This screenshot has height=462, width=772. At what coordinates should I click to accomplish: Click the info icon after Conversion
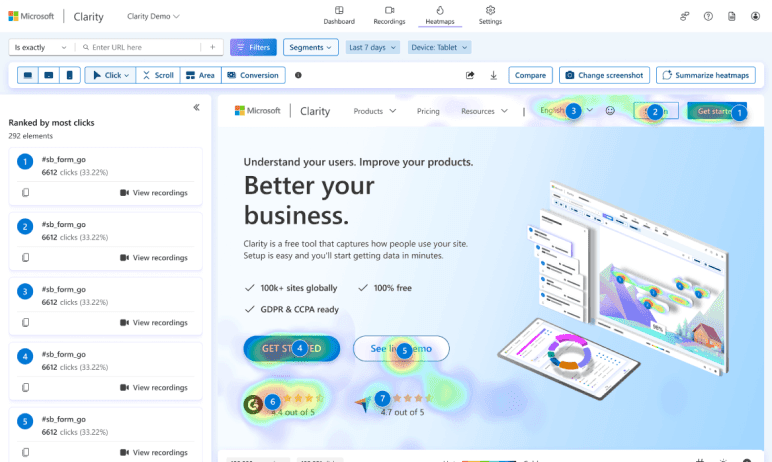[x=298, y=75]
